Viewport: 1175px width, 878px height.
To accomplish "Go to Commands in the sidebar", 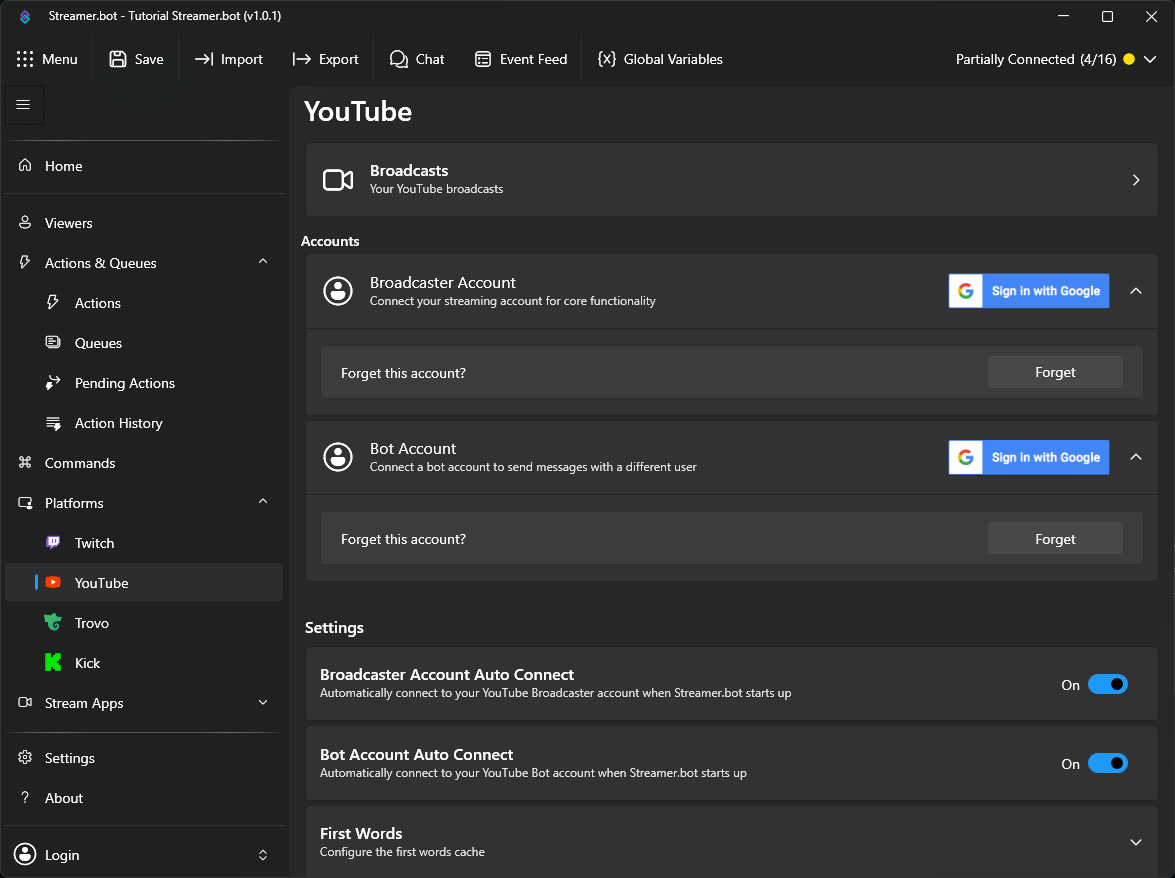I will click(x=80, y=463).
